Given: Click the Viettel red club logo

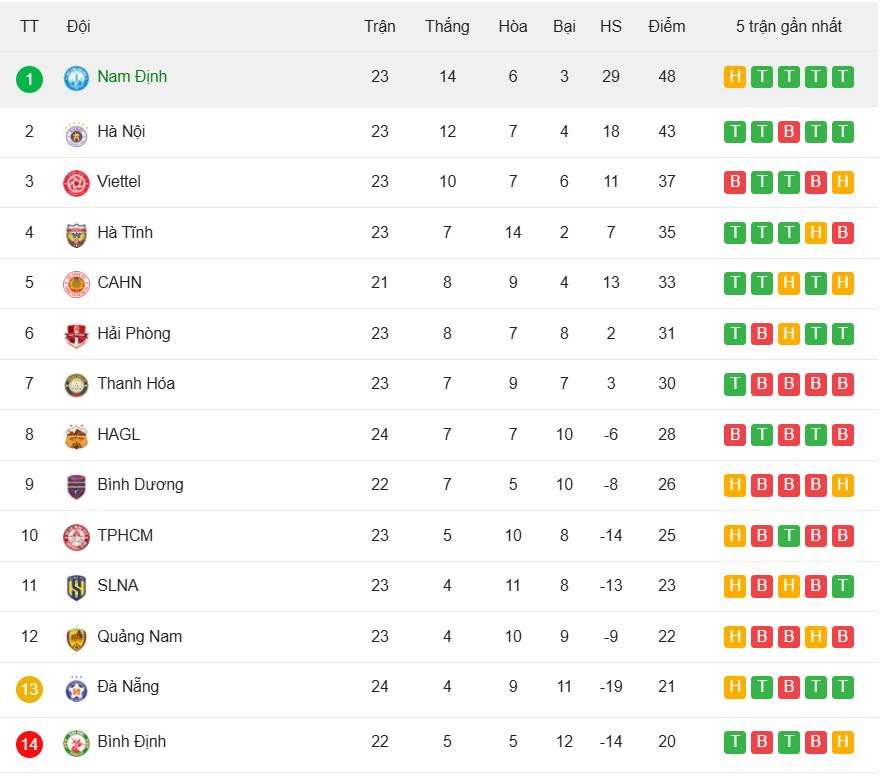Looking at the screenshot, I should [x=76, y=183].
